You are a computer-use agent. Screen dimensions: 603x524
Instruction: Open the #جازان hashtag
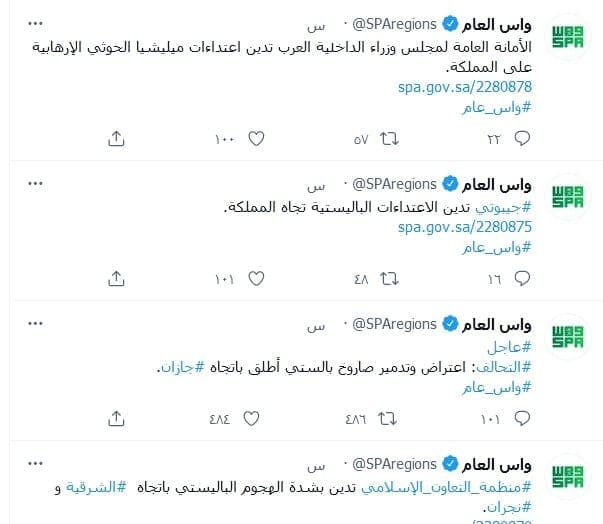click(x=182, y=367)
